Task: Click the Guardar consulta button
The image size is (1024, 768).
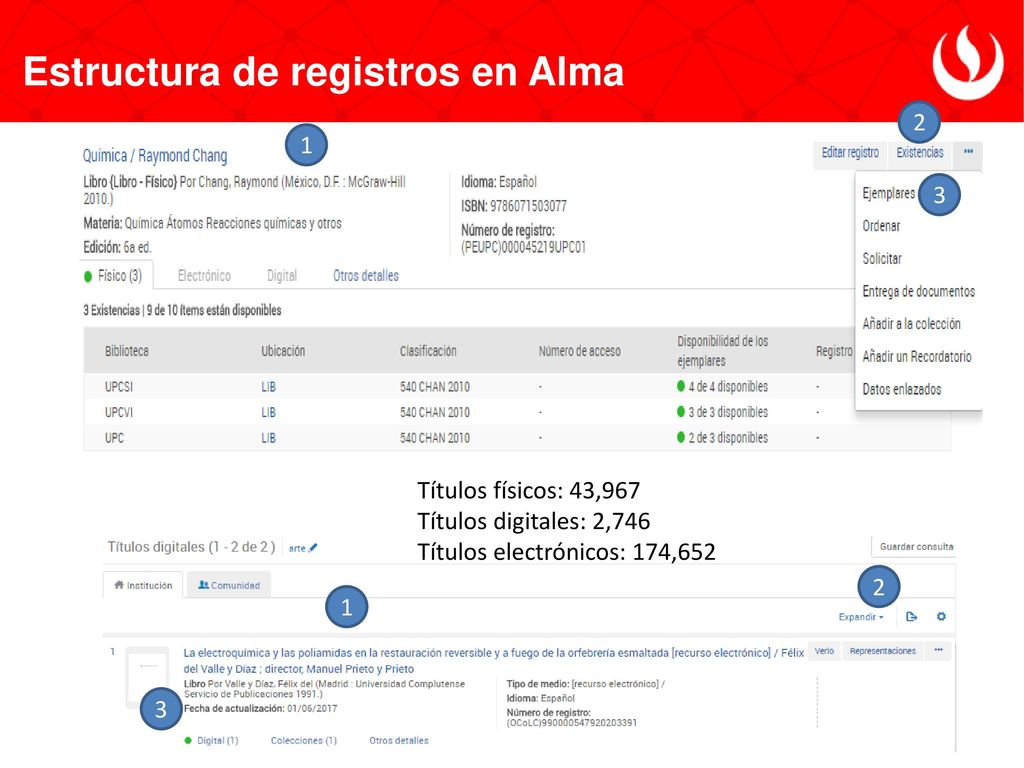Action: pyautogui.click(x=916, y=547)
